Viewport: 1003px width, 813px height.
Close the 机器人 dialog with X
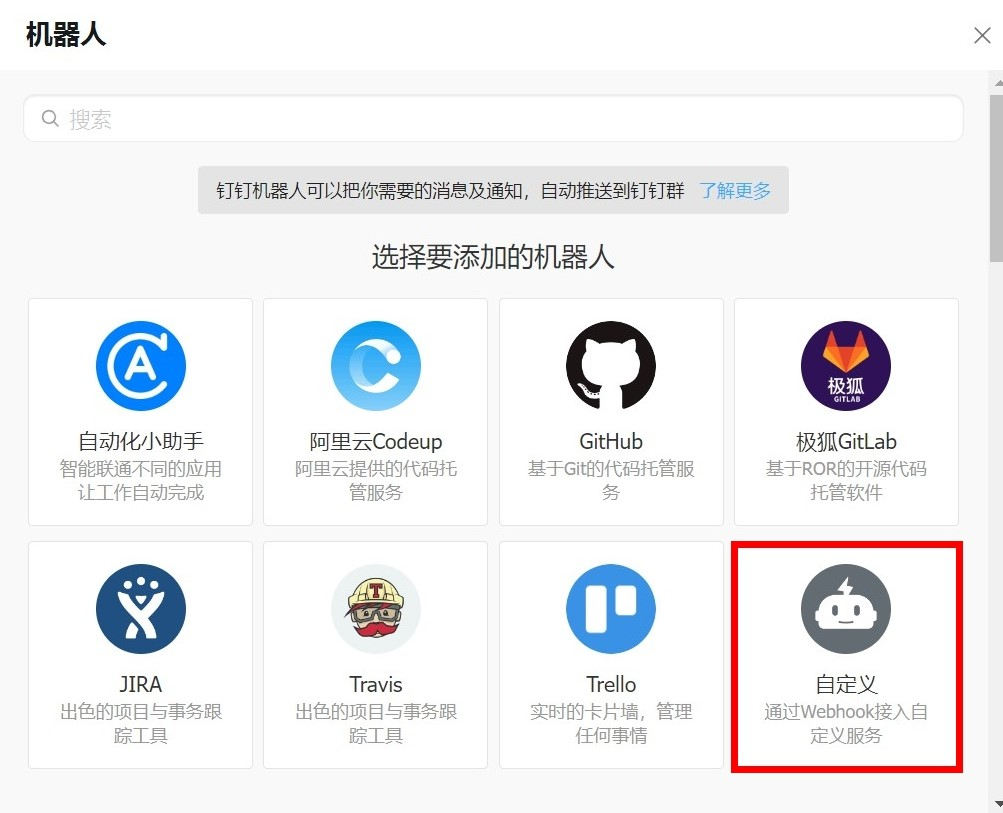(x=982, y=35)
